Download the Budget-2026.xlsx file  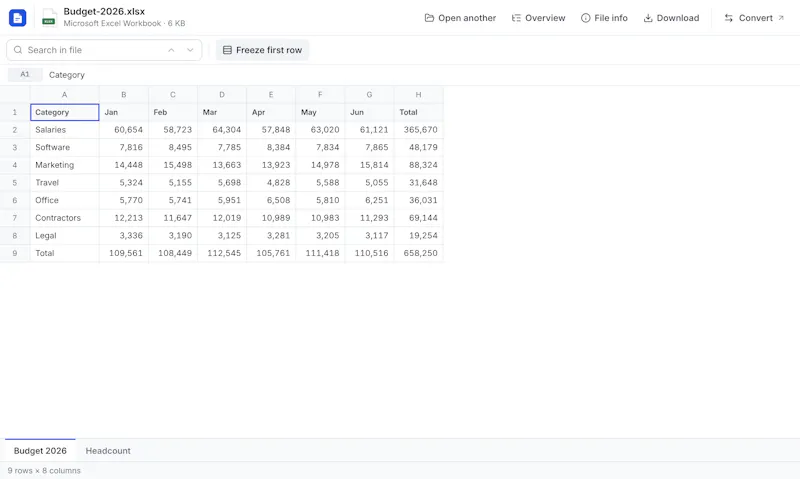pos(671,18)
